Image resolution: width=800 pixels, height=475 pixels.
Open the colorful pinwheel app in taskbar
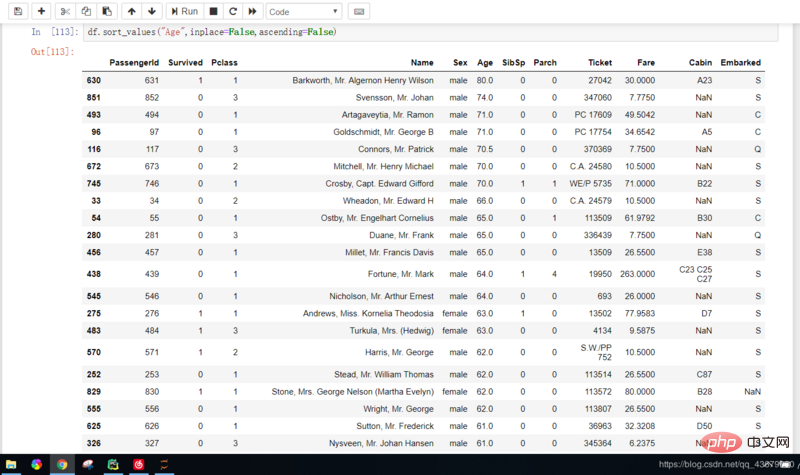point(36,464)
